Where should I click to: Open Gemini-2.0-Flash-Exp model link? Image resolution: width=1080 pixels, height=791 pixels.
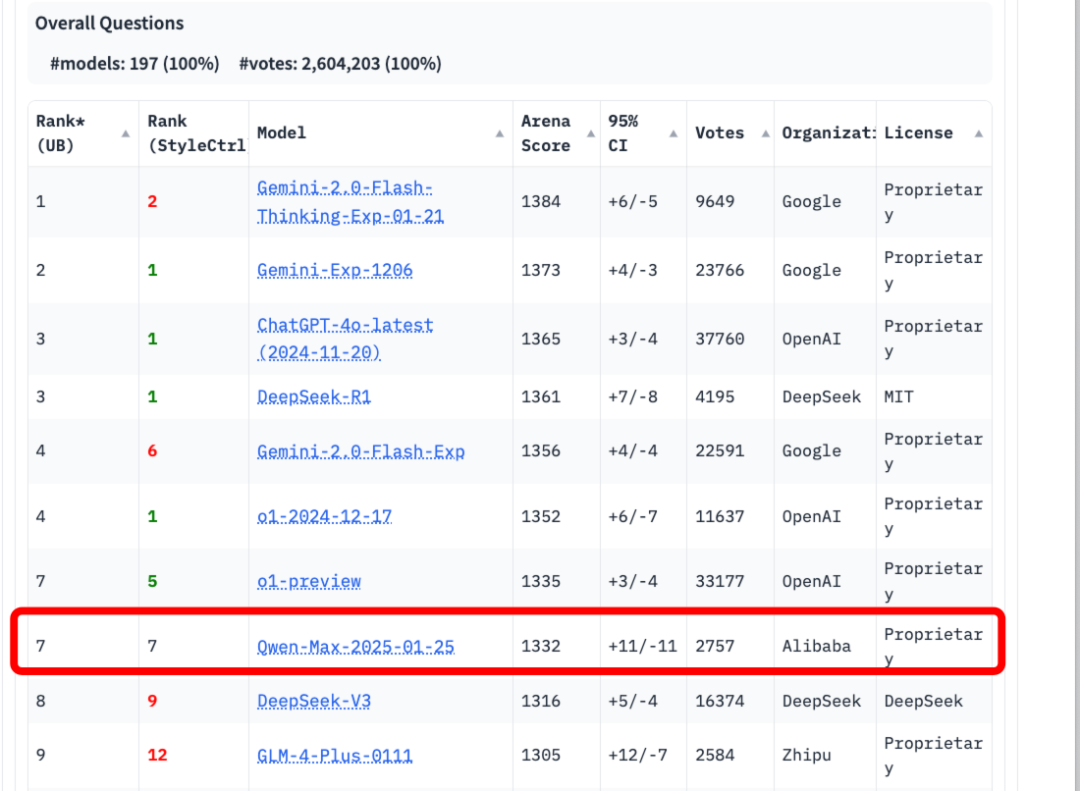[x=361, y=451]
